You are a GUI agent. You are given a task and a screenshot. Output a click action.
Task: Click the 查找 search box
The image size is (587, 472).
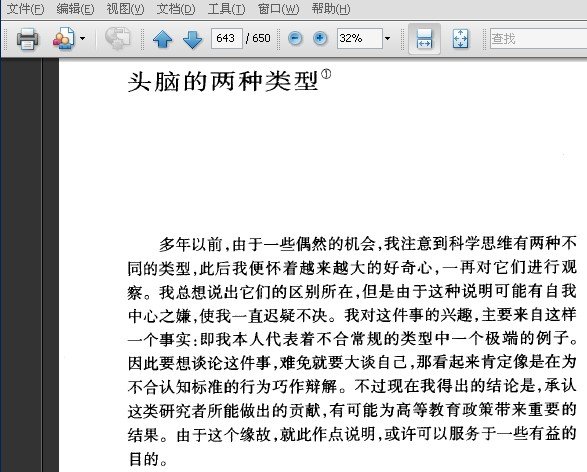pos(538,38)
